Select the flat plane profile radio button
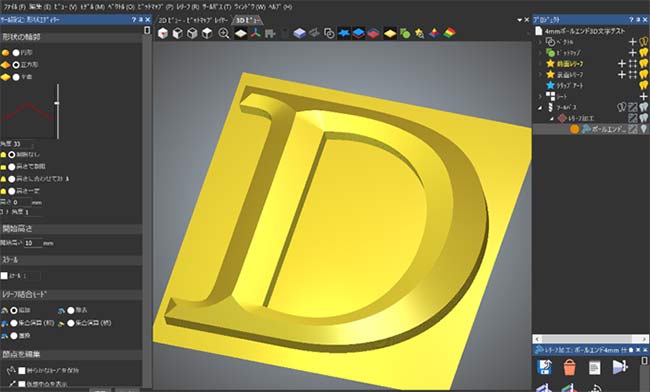The width and height of the screenshot is (650, 392). tap(16, 77)
